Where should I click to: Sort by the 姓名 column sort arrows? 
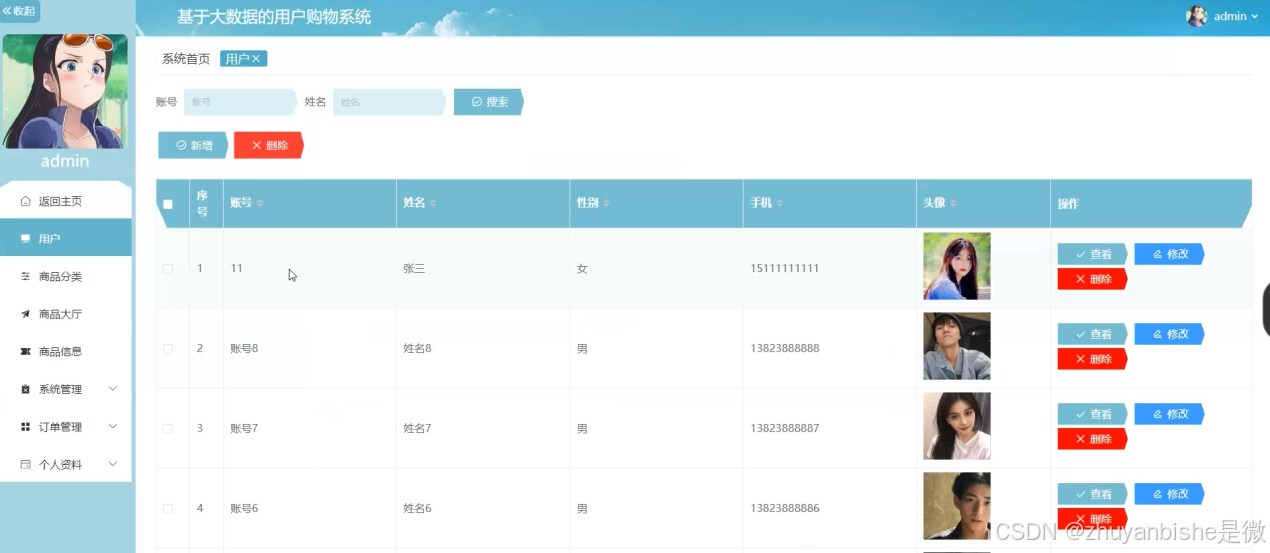click(x=433, y=203)
